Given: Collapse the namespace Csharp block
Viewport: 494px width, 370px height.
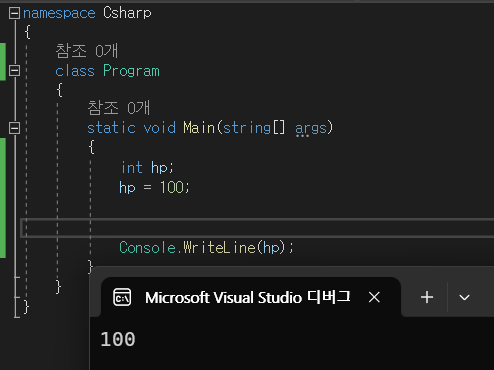Looking at the screenshot, I should coord(14,13).
